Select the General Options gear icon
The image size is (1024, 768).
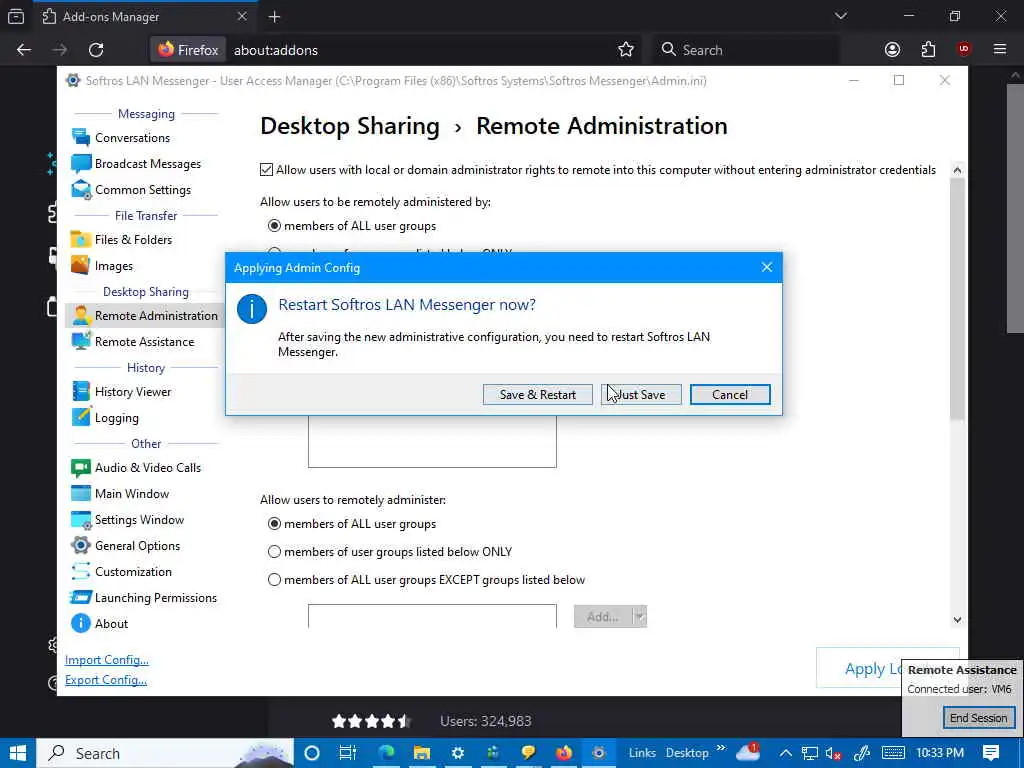80,546
